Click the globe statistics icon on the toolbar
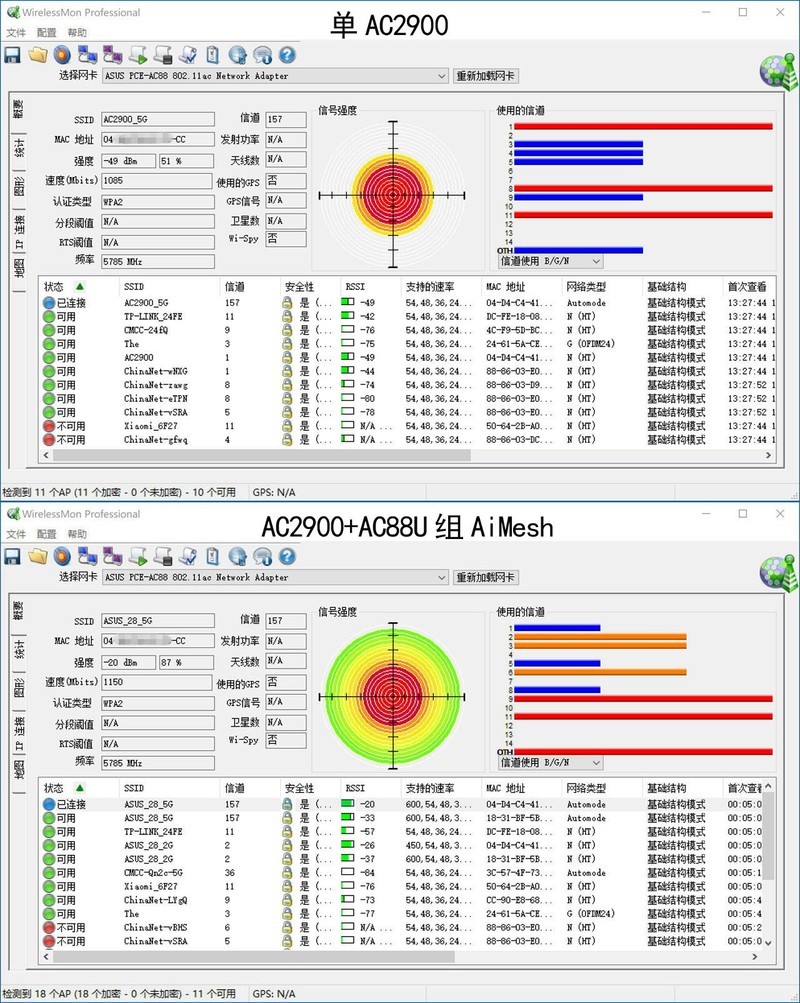 [x=237, y=53]
